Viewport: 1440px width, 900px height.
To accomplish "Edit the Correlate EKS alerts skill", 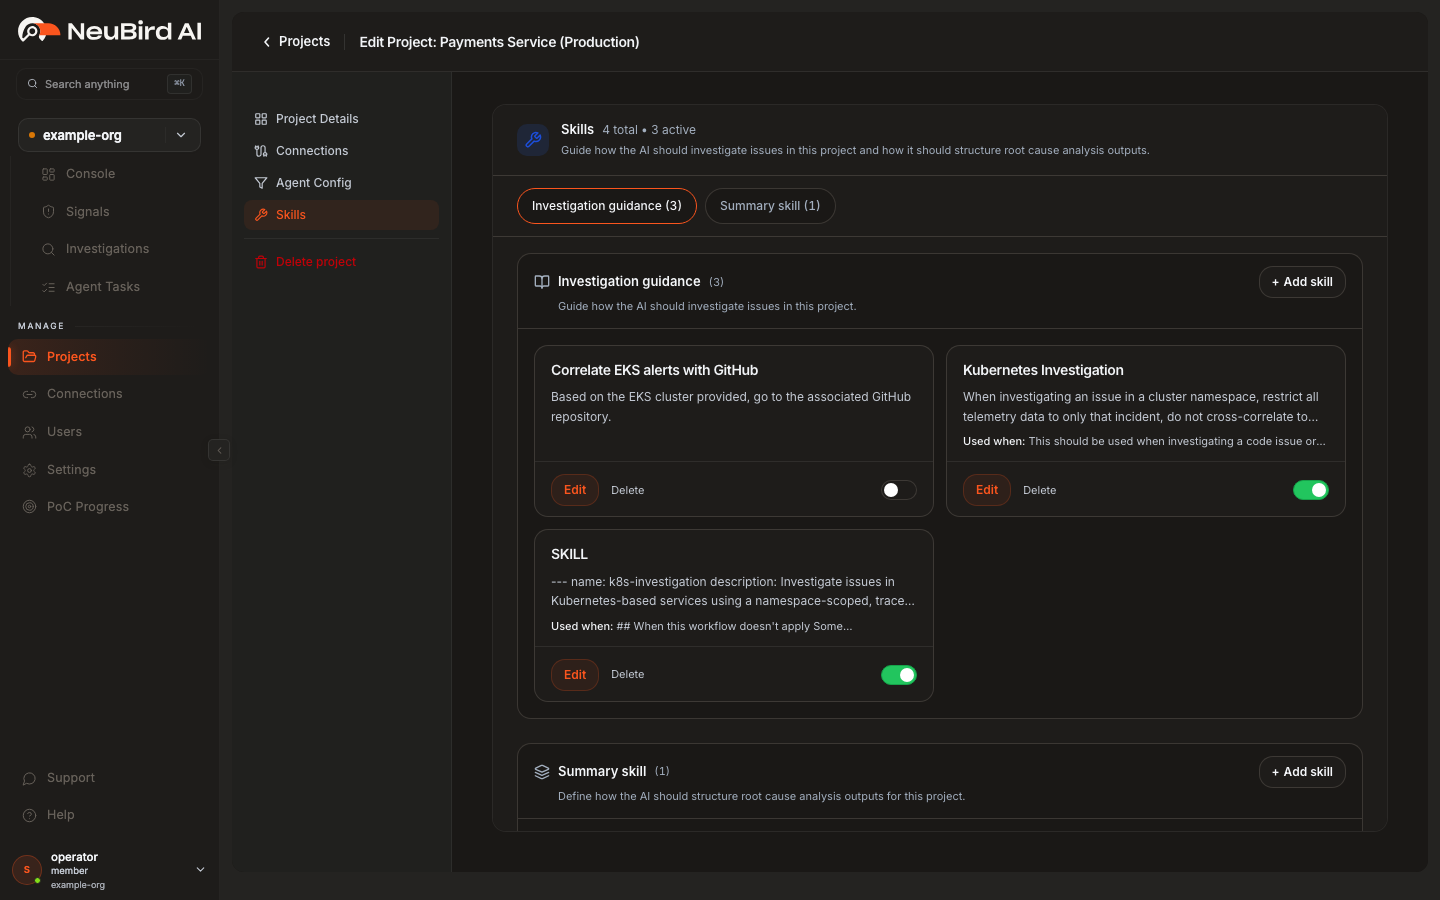I will pos(575,490).
